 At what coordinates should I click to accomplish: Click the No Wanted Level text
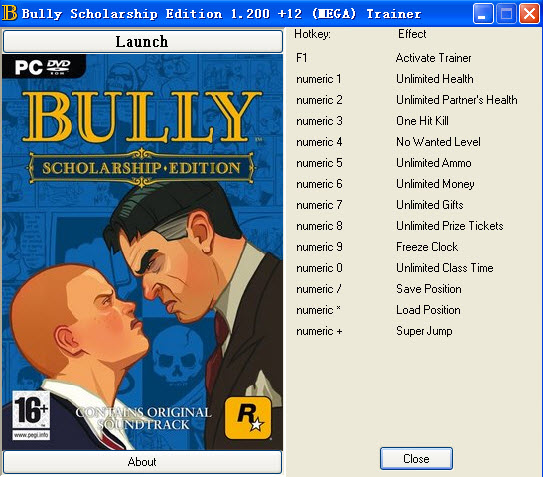pos(438,142)
